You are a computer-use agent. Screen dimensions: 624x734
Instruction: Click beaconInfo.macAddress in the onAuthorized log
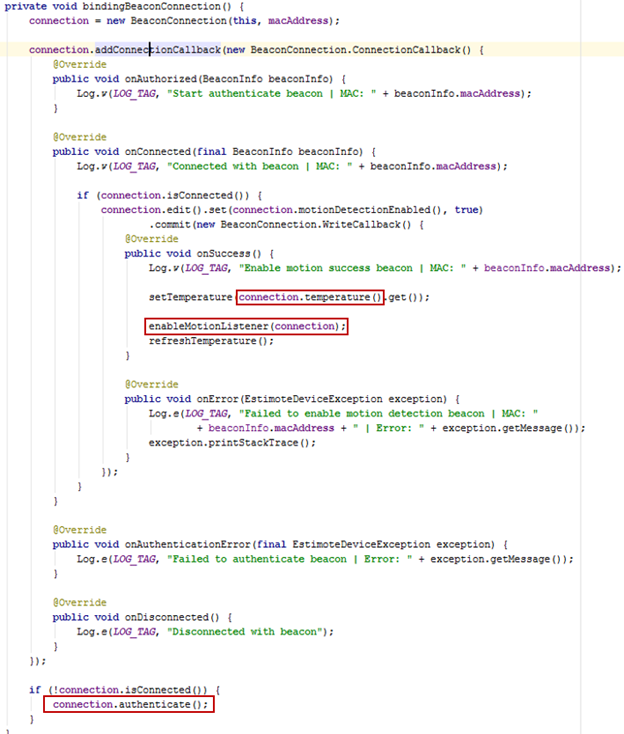pyautogui.click(x=457, y=94)
